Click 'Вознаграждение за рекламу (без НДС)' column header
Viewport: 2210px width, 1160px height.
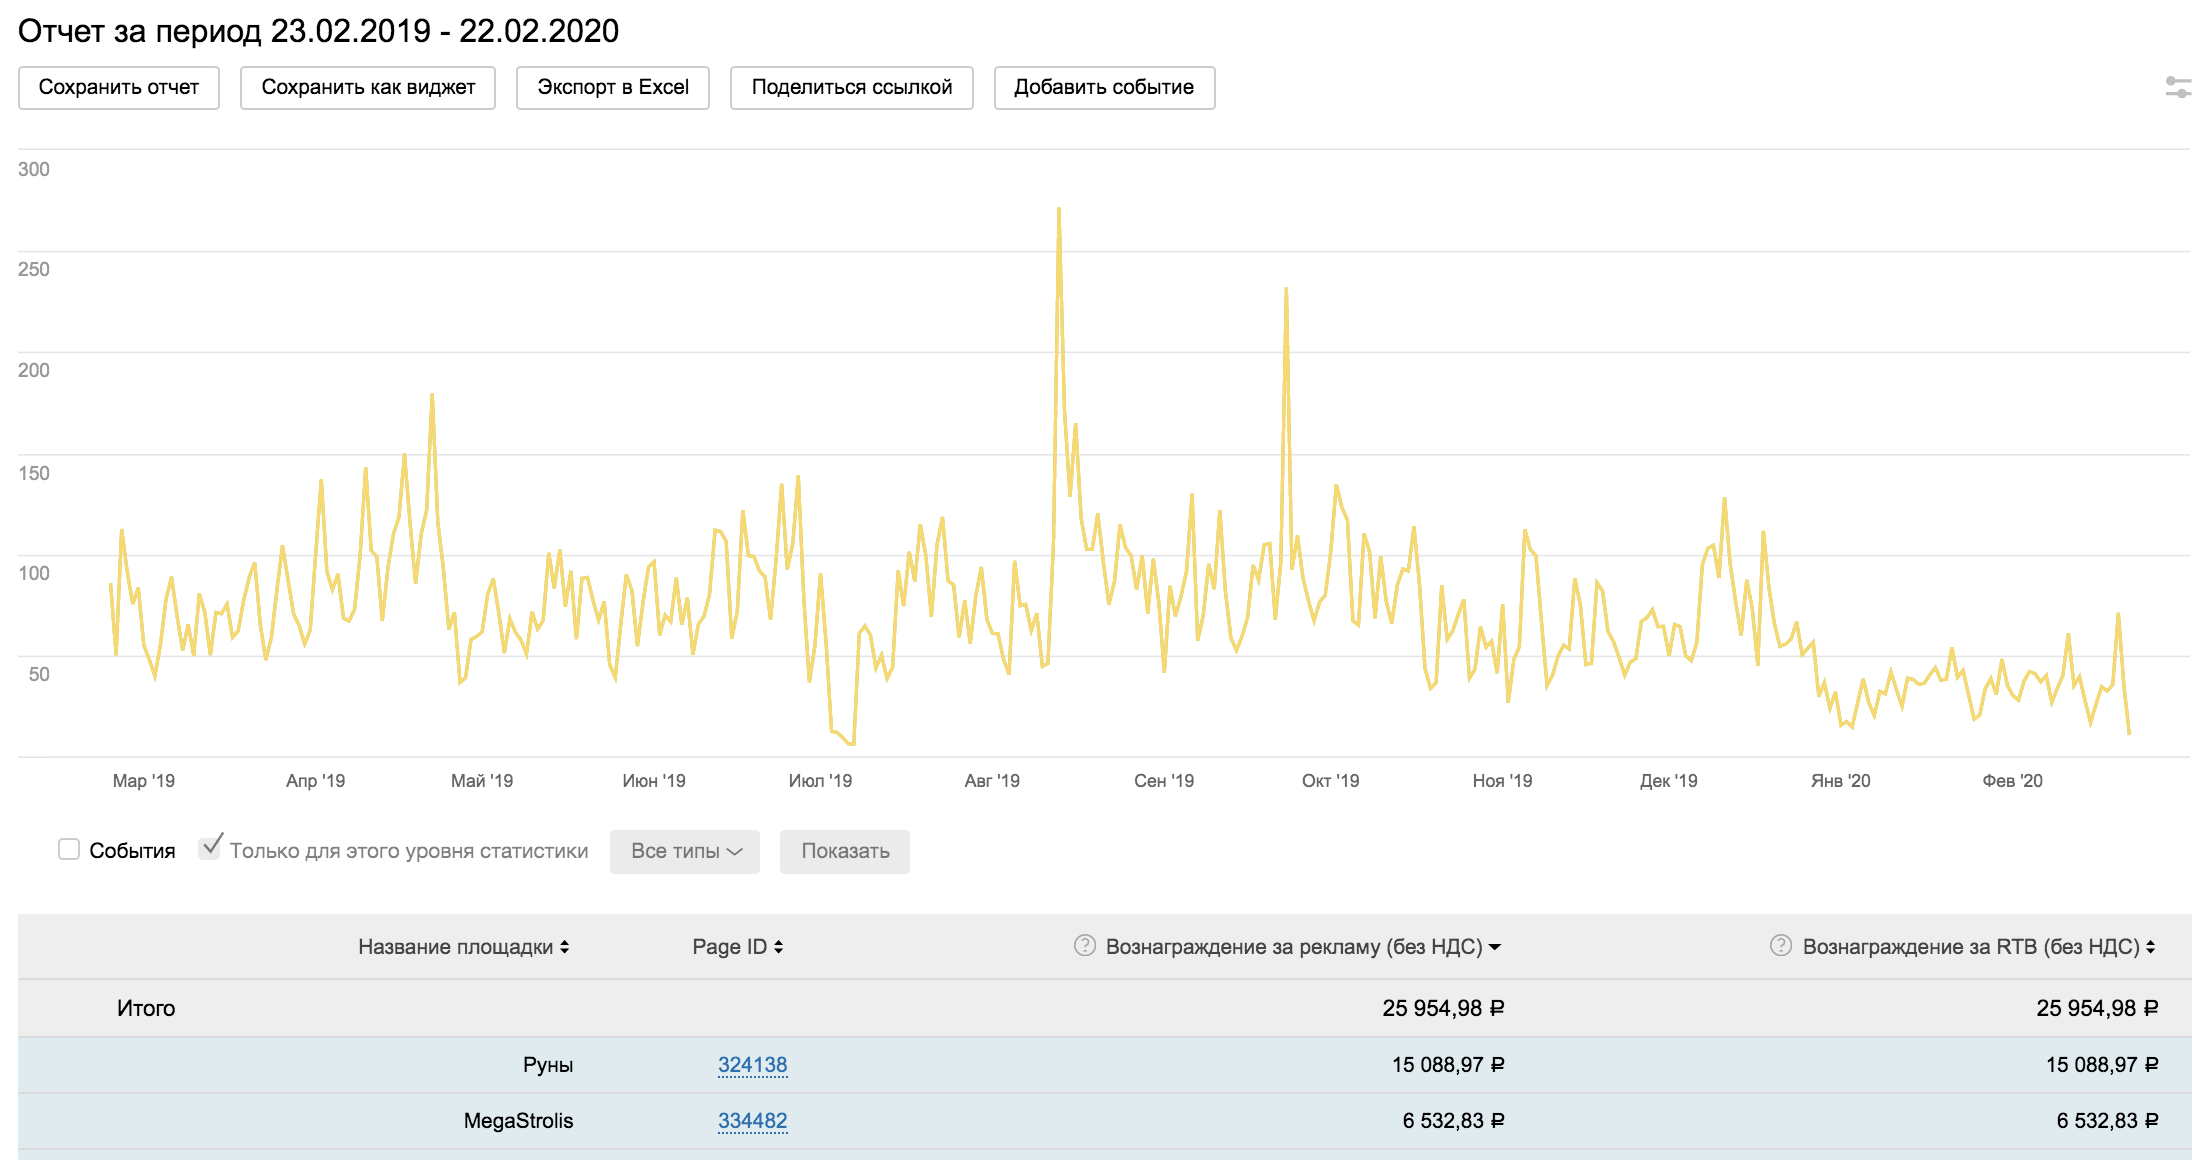[x=1293, y=947]
